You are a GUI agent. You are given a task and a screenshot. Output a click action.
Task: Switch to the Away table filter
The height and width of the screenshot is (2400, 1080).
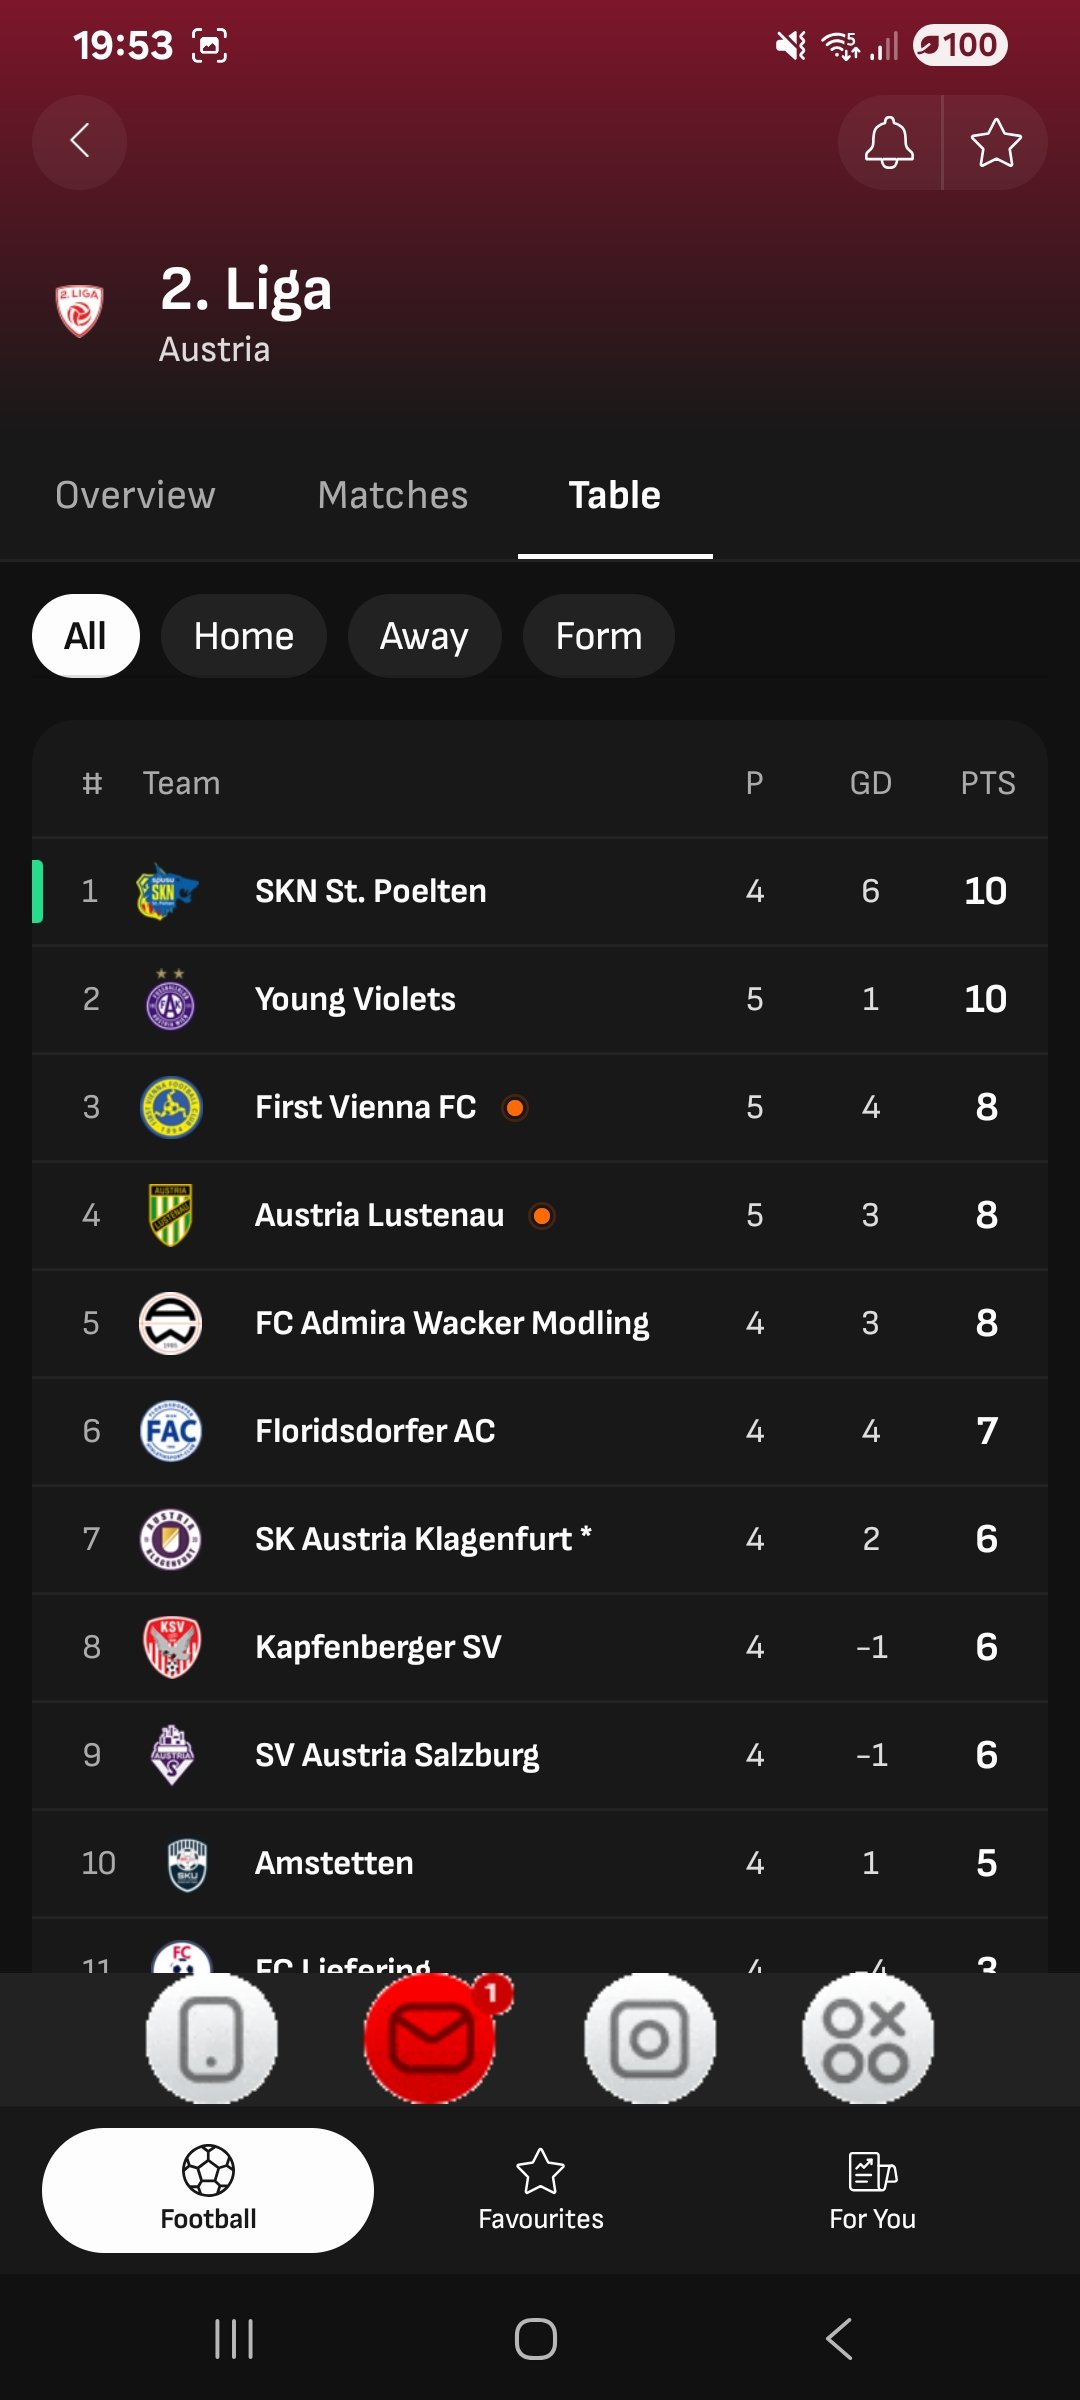424,636
